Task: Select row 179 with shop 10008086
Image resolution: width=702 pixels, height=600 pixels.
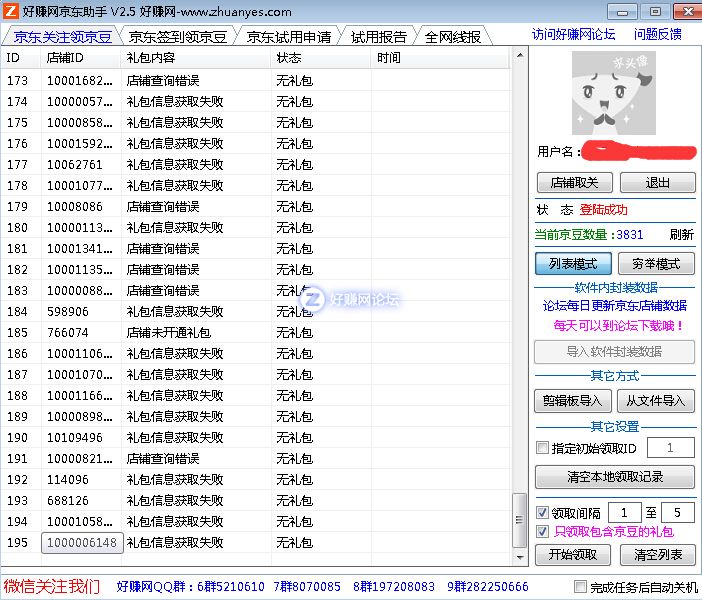Action: click(x=255, y=206)
